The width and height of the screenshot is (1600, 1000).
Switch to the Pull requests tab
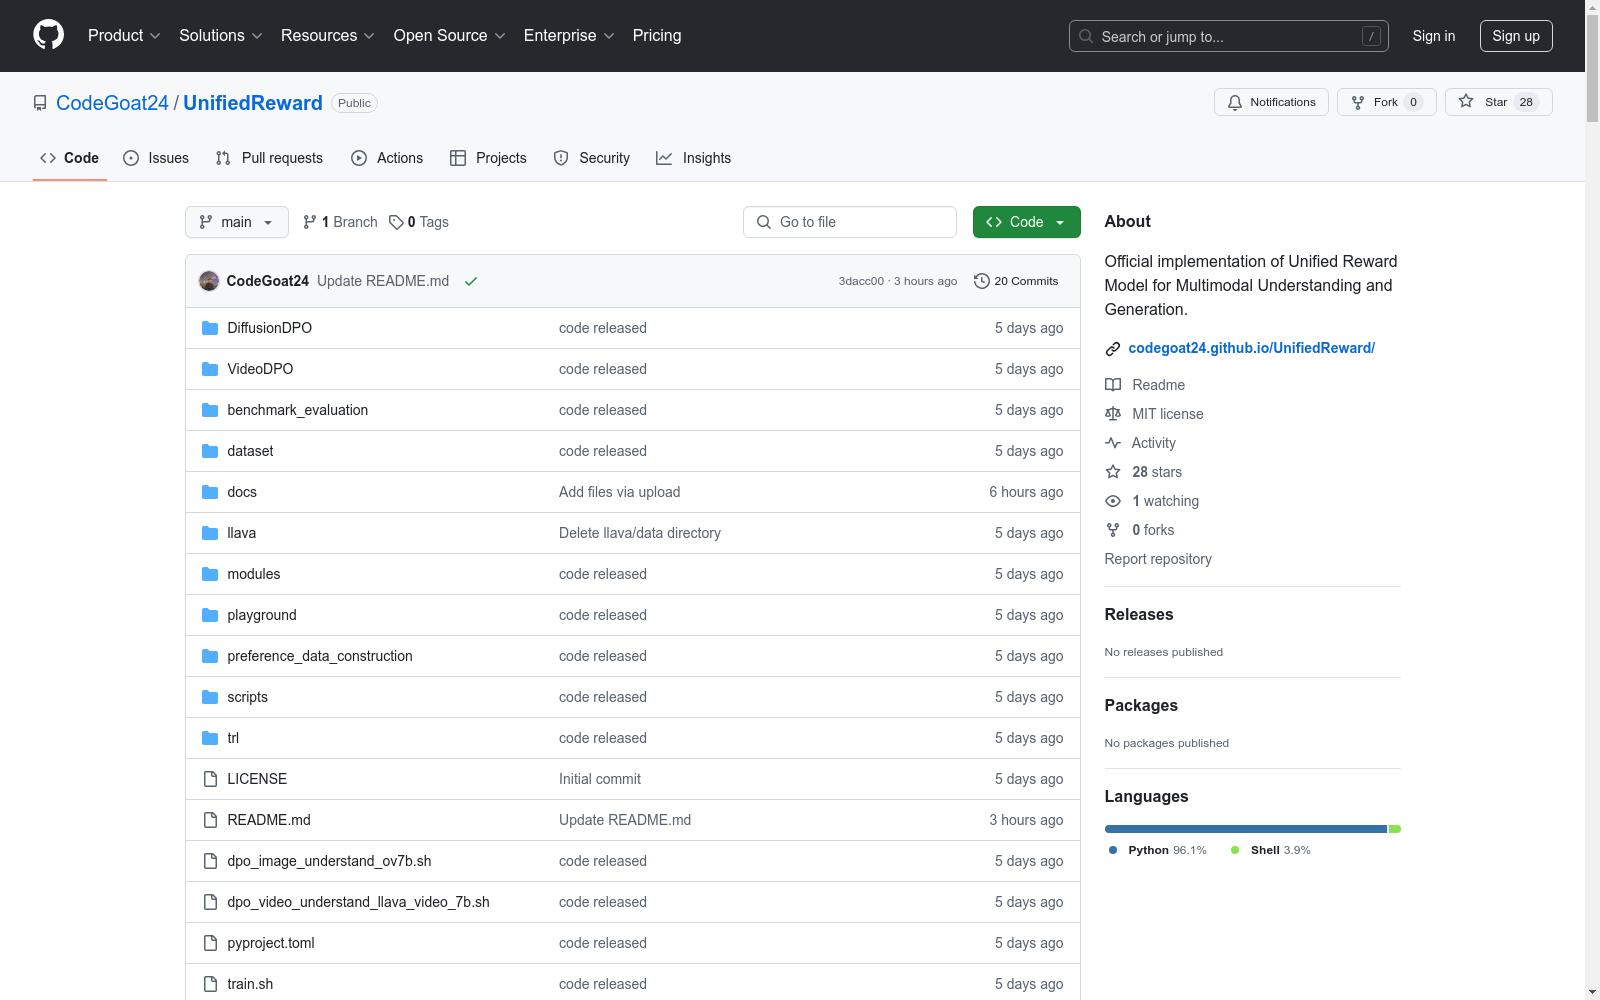click(269, 158)
